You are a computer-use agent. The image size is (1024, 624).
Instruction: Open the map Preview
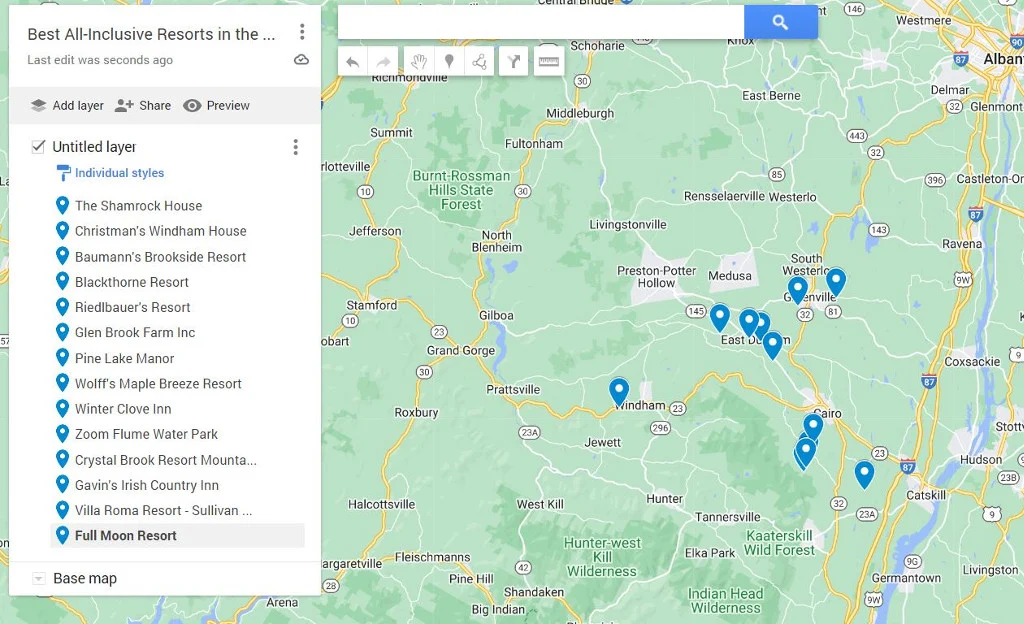(x=216, y=105)
